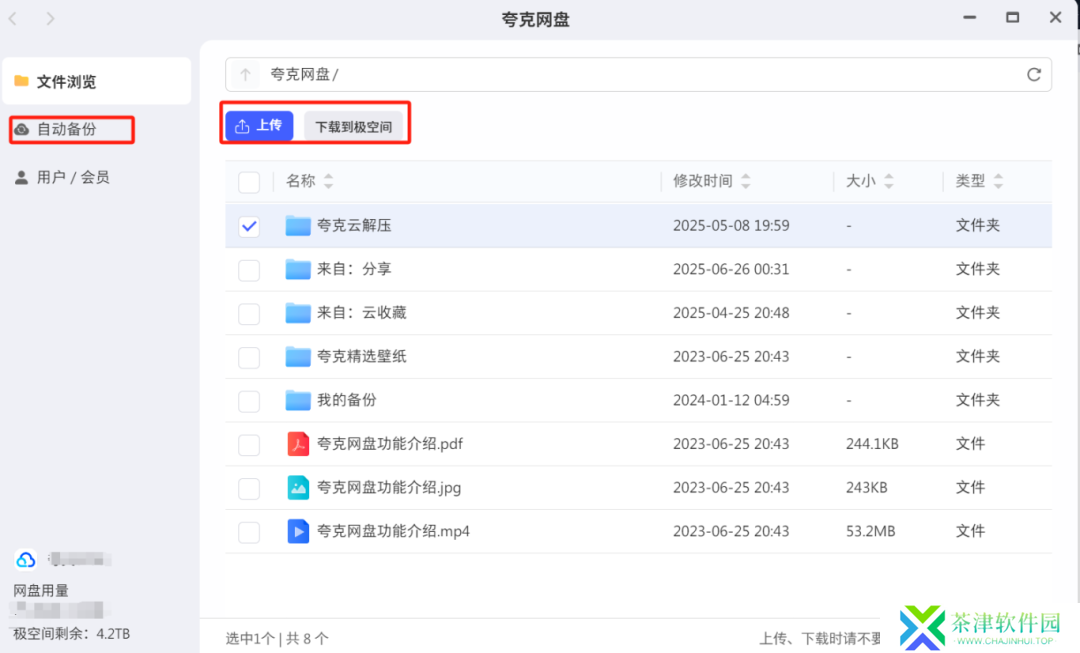
Task: Click the 网盘用量 label
Action: coord(41,590)
